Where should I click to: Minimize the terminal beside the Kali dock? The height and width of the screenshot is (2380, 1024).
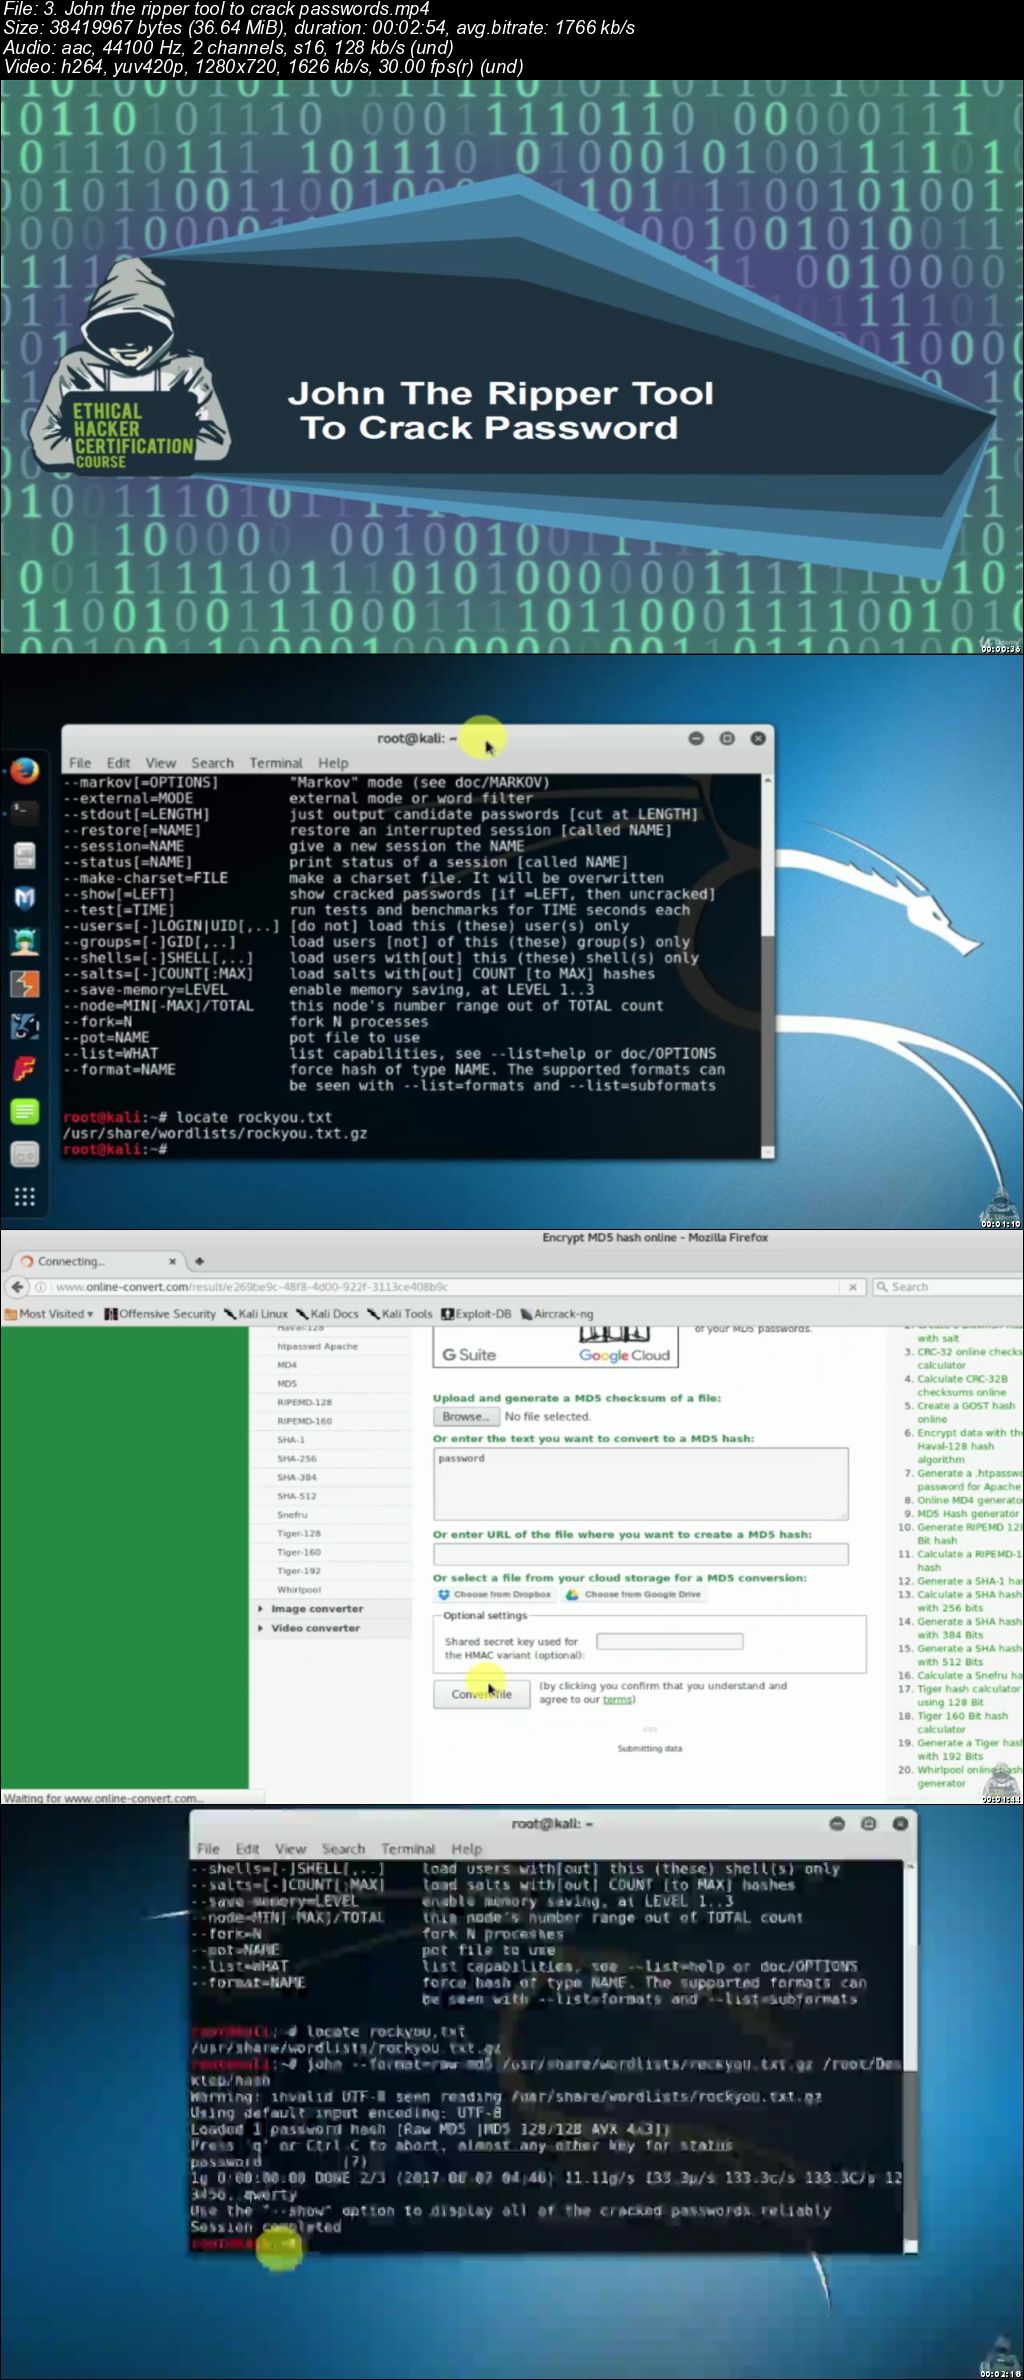tap(696, 738)
